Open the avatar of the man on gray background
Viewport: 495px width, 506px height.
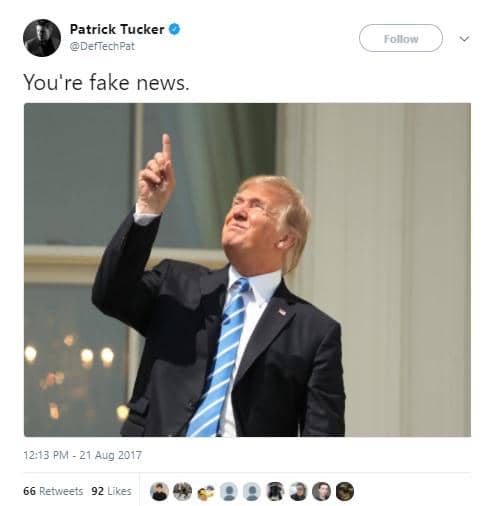tap(321, 492)
